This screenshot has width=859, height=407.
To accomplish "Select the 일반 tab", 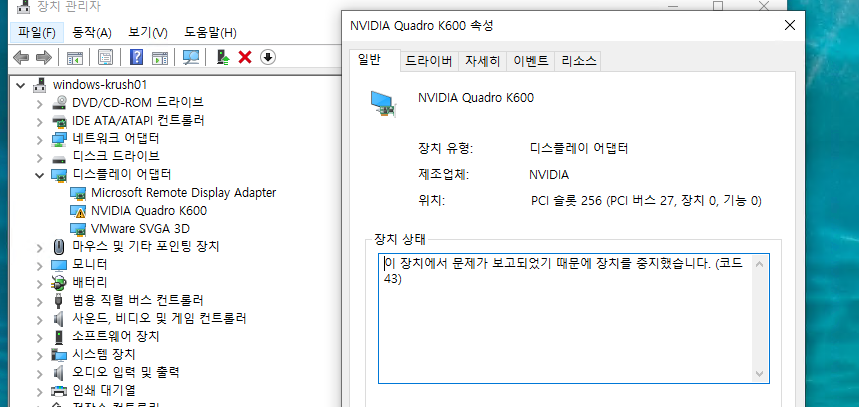I will pyautogui.click(x=374, y=60).
